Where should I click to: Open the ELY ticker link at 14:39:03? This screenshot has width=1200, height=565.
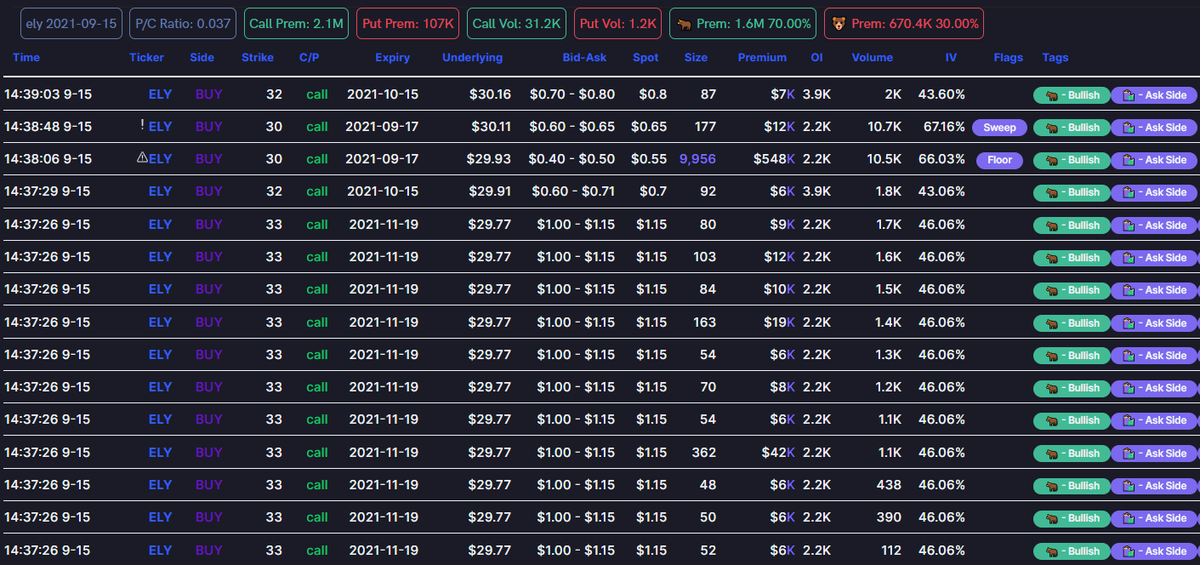160,94
